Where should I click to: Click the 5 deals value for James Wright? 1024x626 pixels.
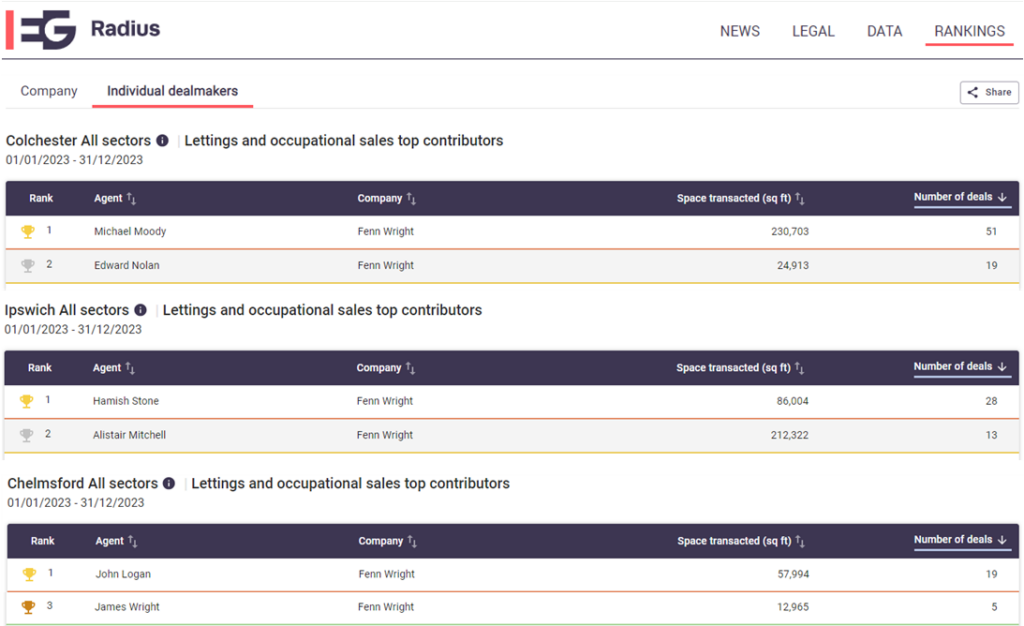point(995,607)
